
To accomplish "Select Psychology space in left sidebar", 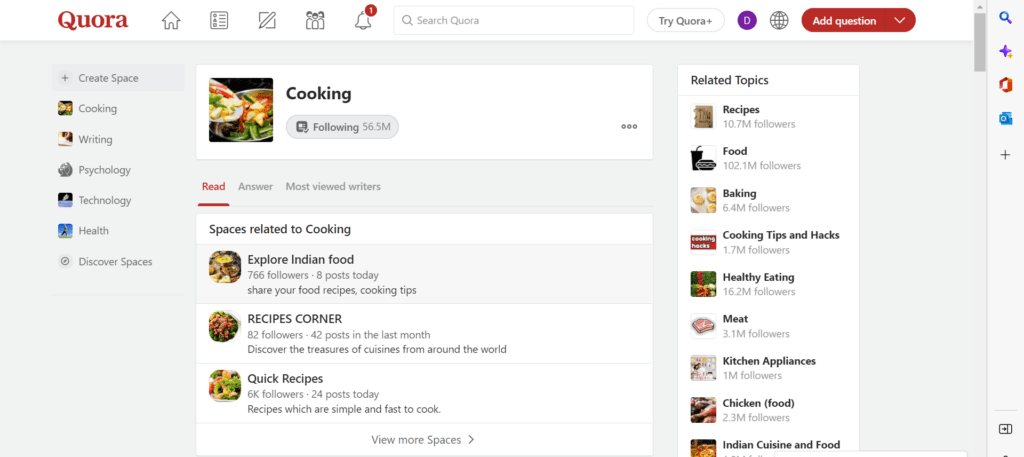I will coord(104,170).
